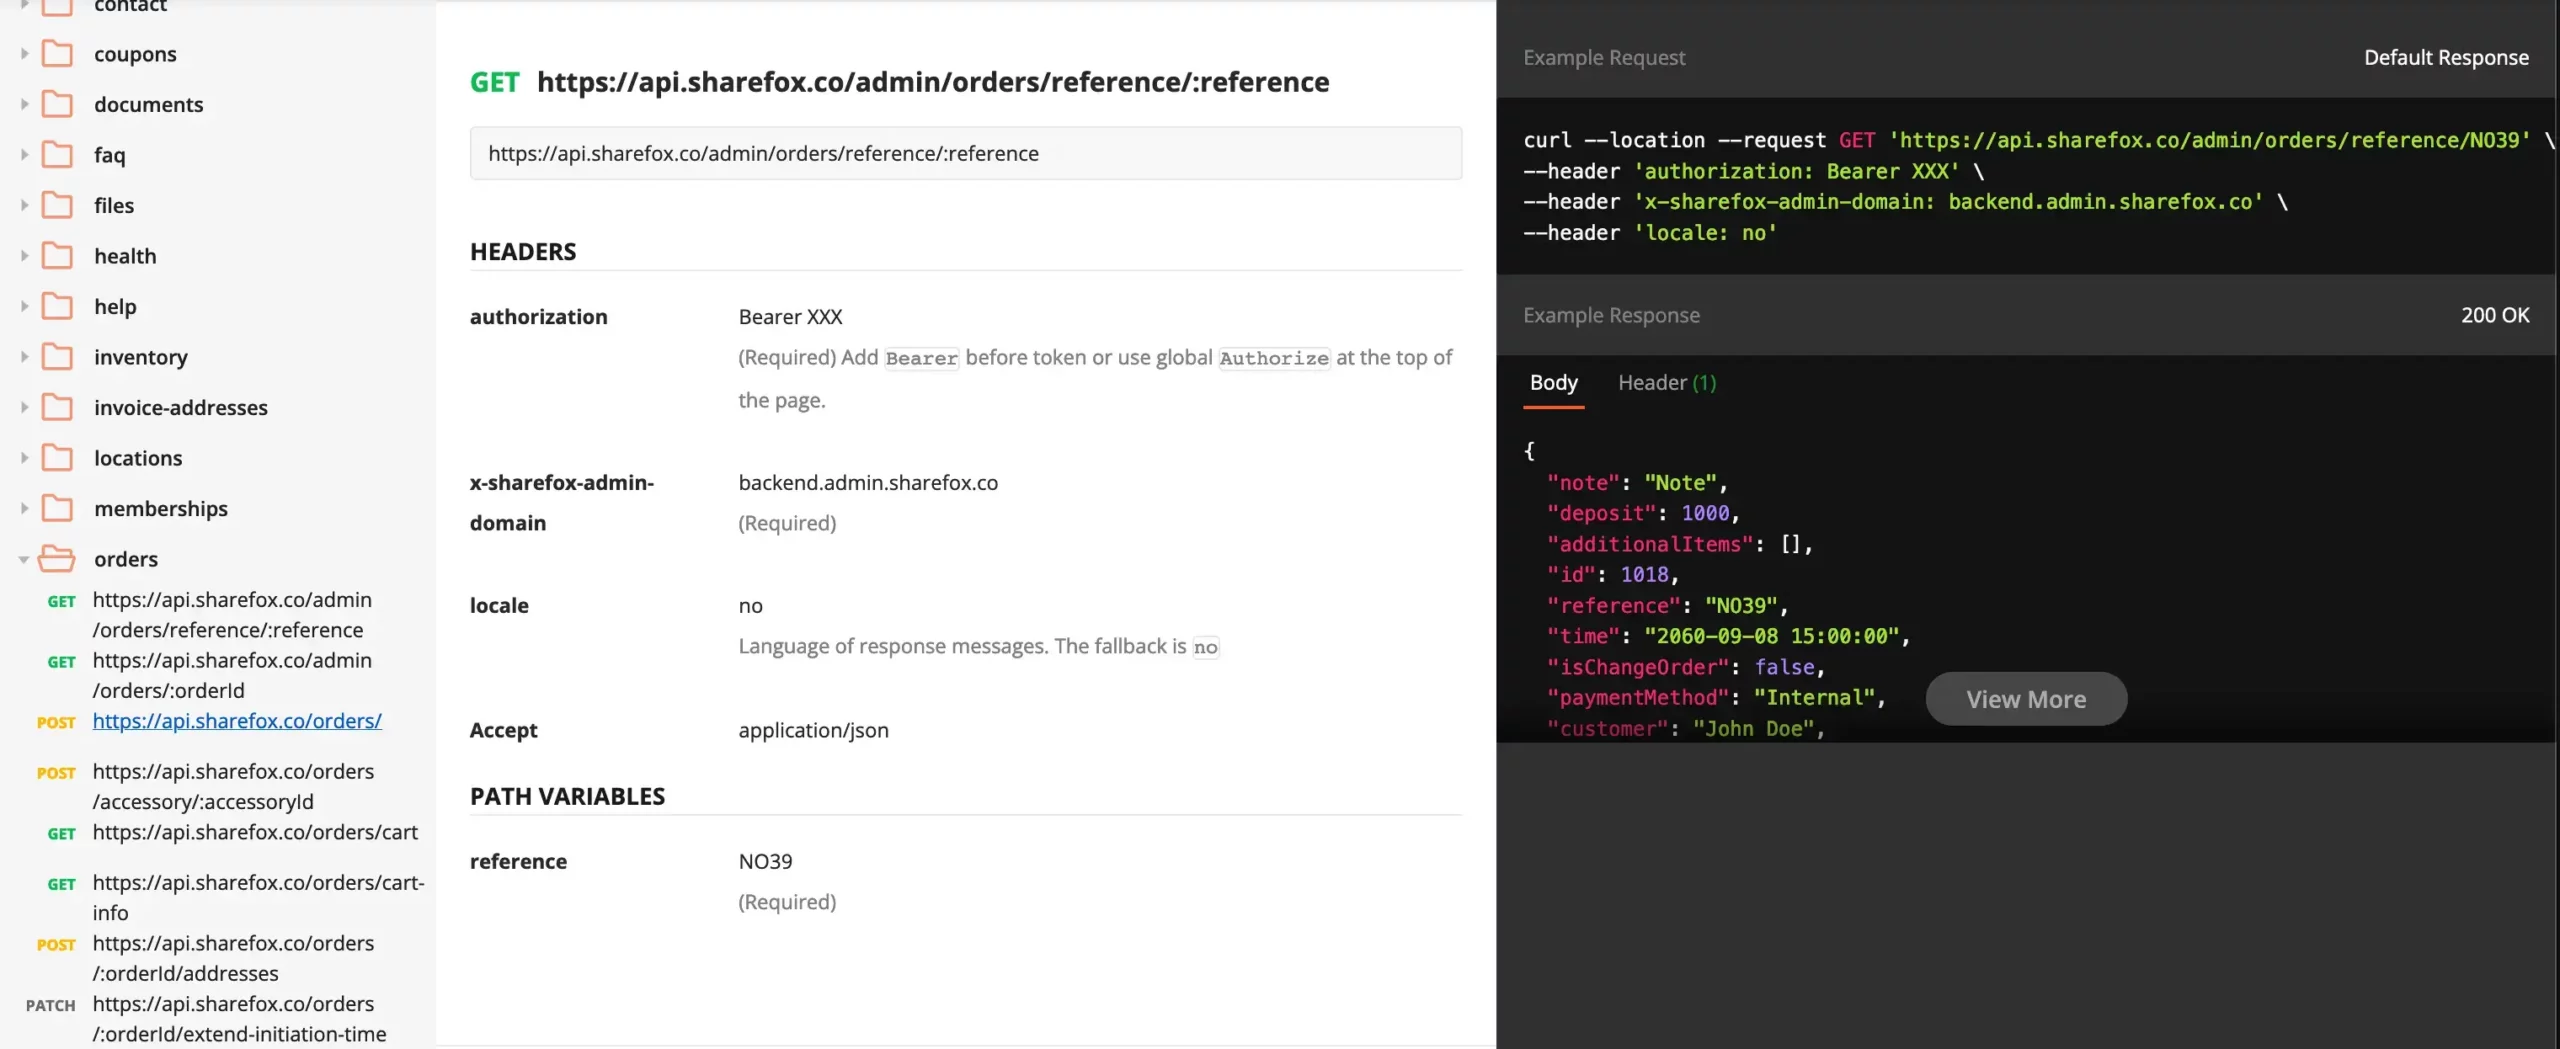Click the backend.admin.sharefox.co header value
Image resolution: width=2560 pixels, height=1049 pixels.
click(868, 483)
